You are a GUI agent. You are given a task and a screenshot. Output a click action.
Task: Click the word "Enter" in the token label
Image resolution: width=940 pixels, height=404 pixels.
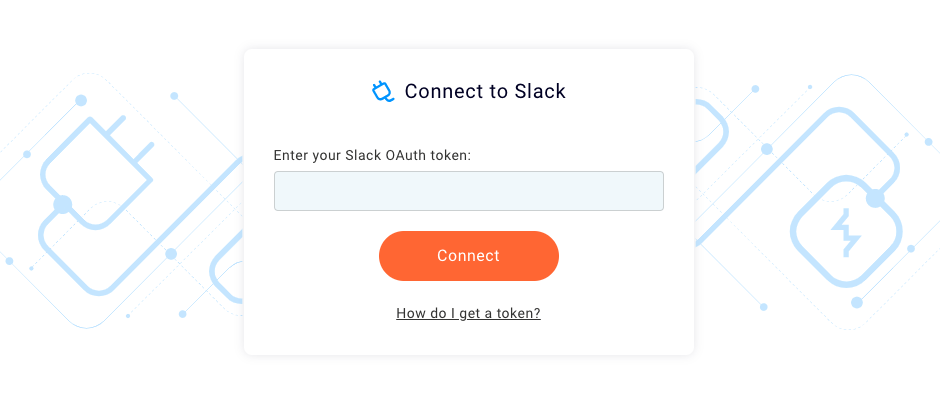click(292, 155)
